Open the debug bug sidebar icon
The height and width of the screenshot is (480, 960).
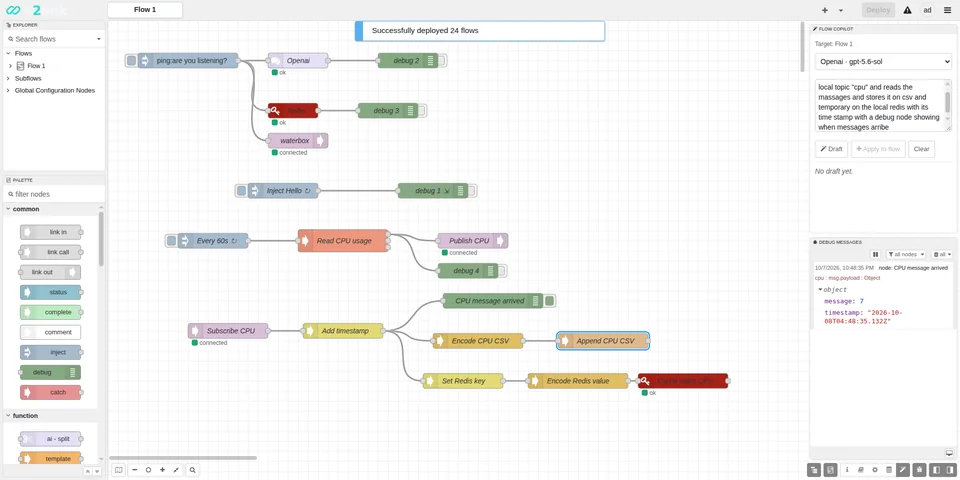919,470
